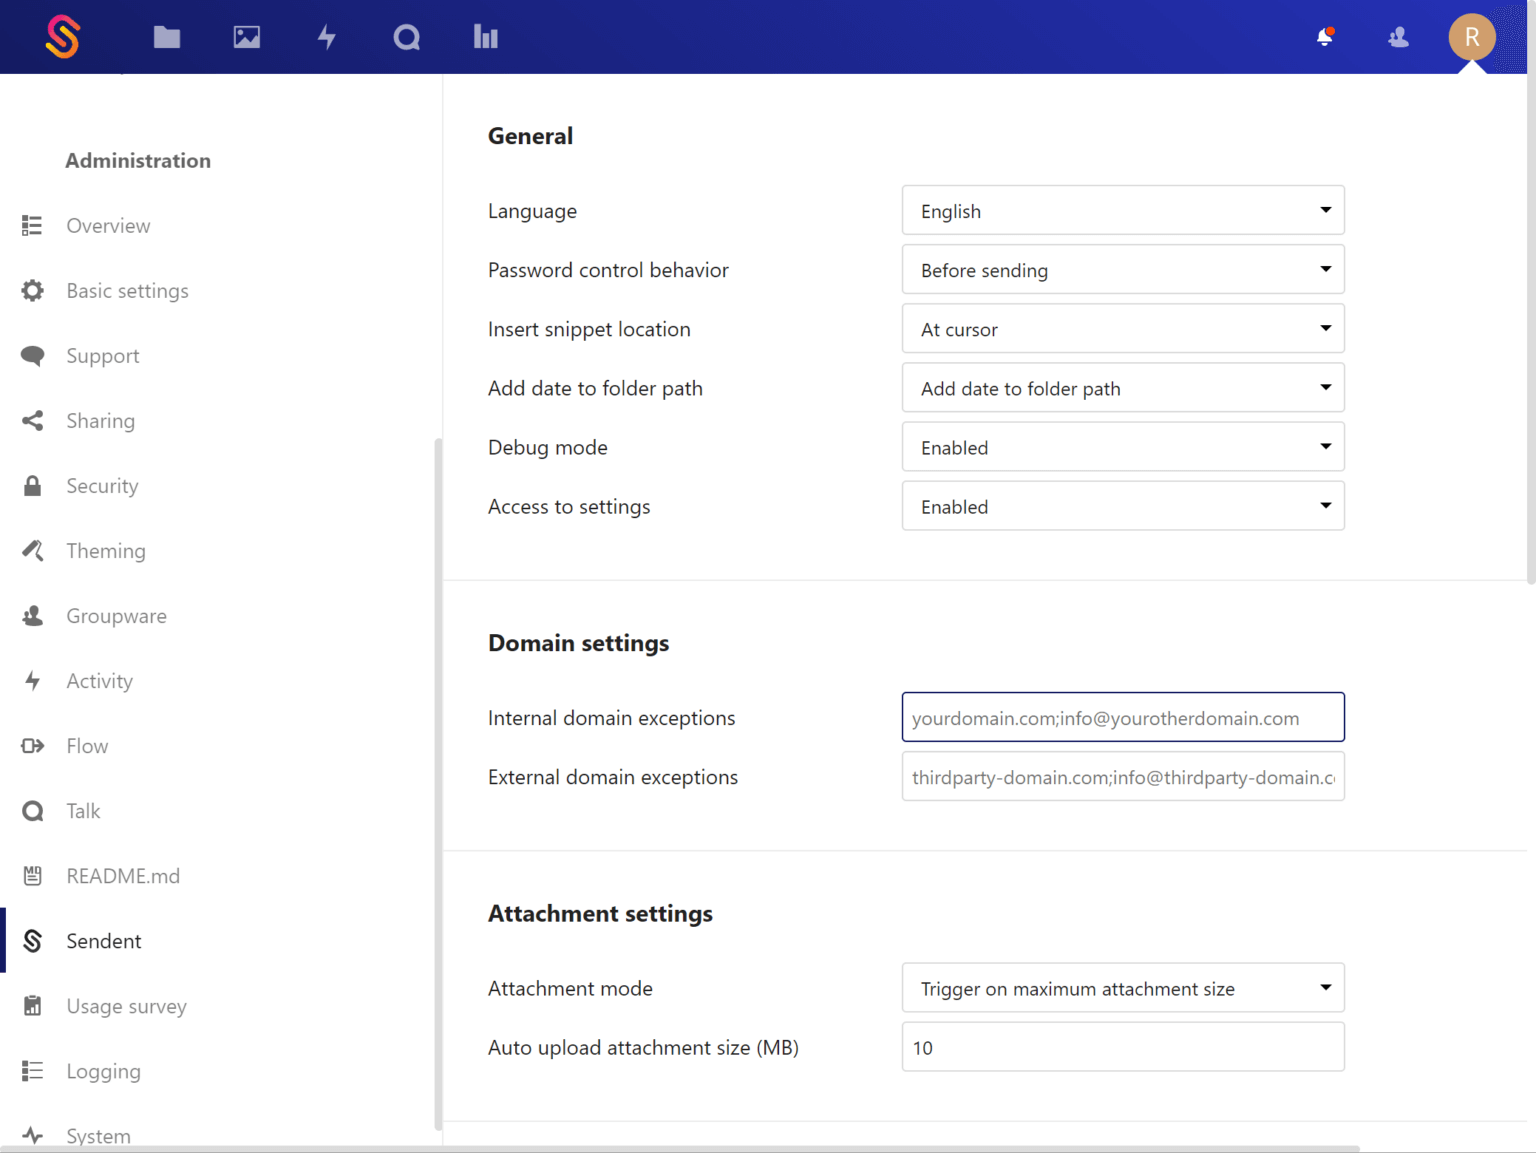This screenshot has height=1153, width=1536.
Task: Edit the Auto upload attachment size value
Action: tap(1122, 1047)
